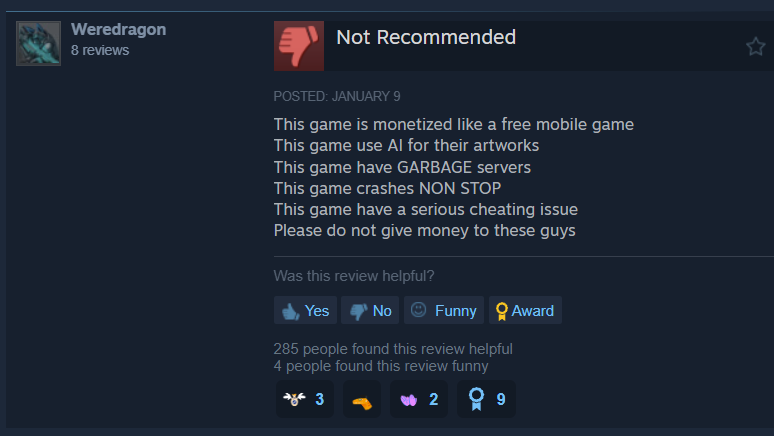Click the blue ribbon award badge showing 9
774x436 pixels.
486,399
